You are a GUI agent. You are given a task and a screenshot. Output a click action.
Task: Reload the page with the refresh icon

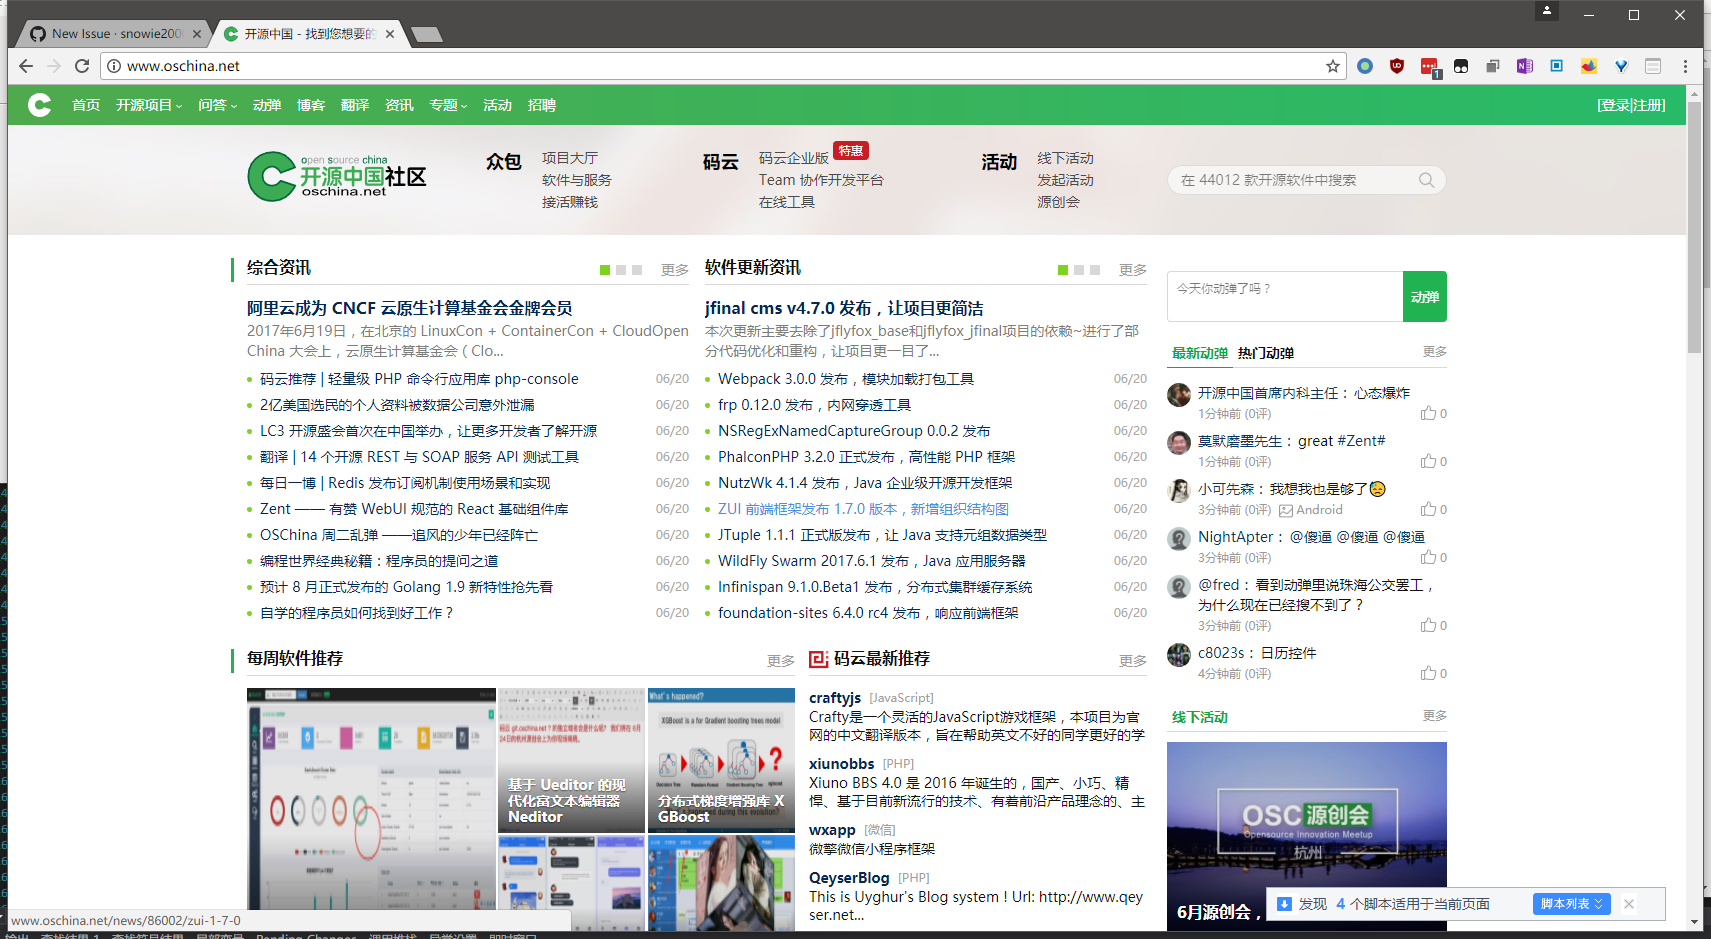[x=82, y=66]
